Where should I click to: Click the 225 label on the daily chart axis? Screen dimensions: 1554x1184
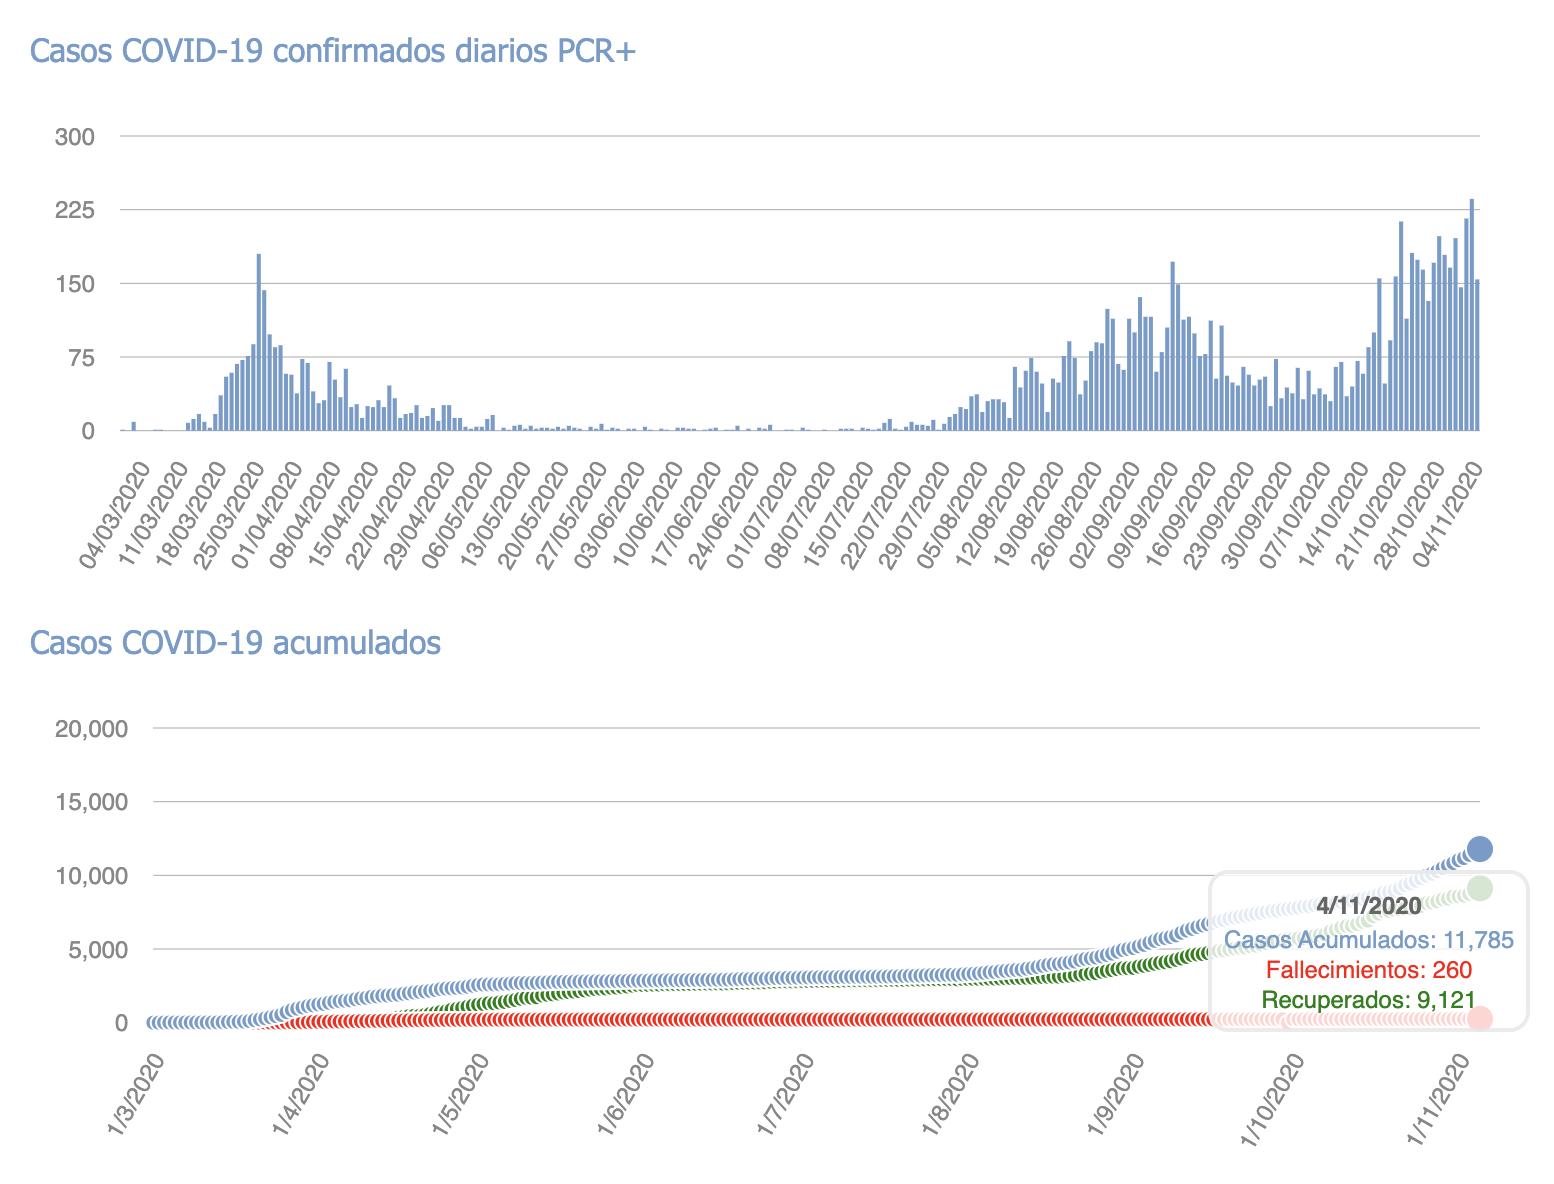tap(74, 210)
